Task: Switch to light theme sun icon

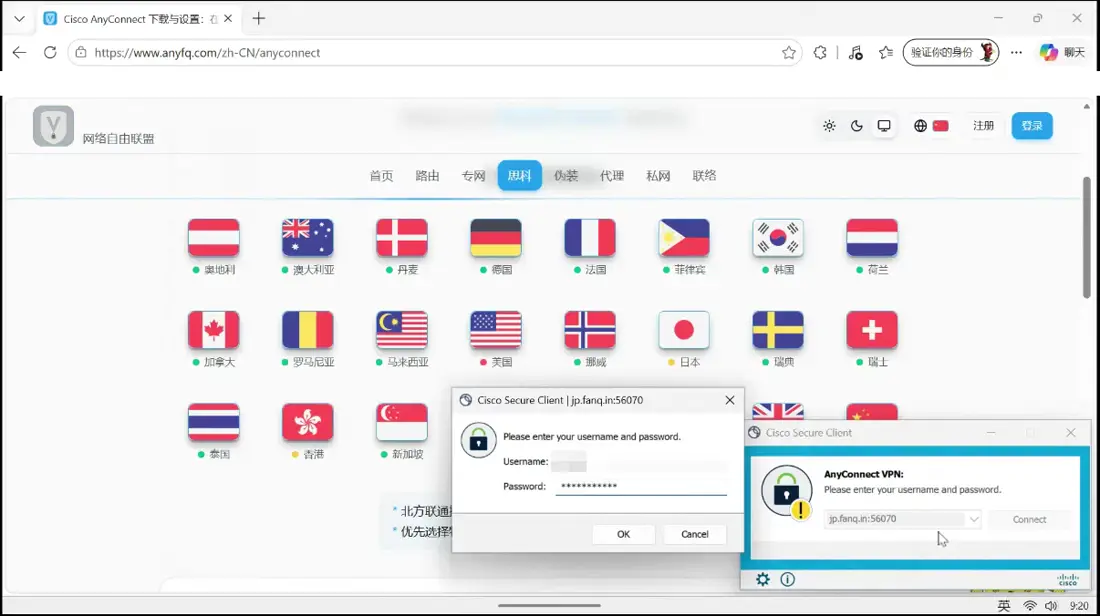Action: 829,126
